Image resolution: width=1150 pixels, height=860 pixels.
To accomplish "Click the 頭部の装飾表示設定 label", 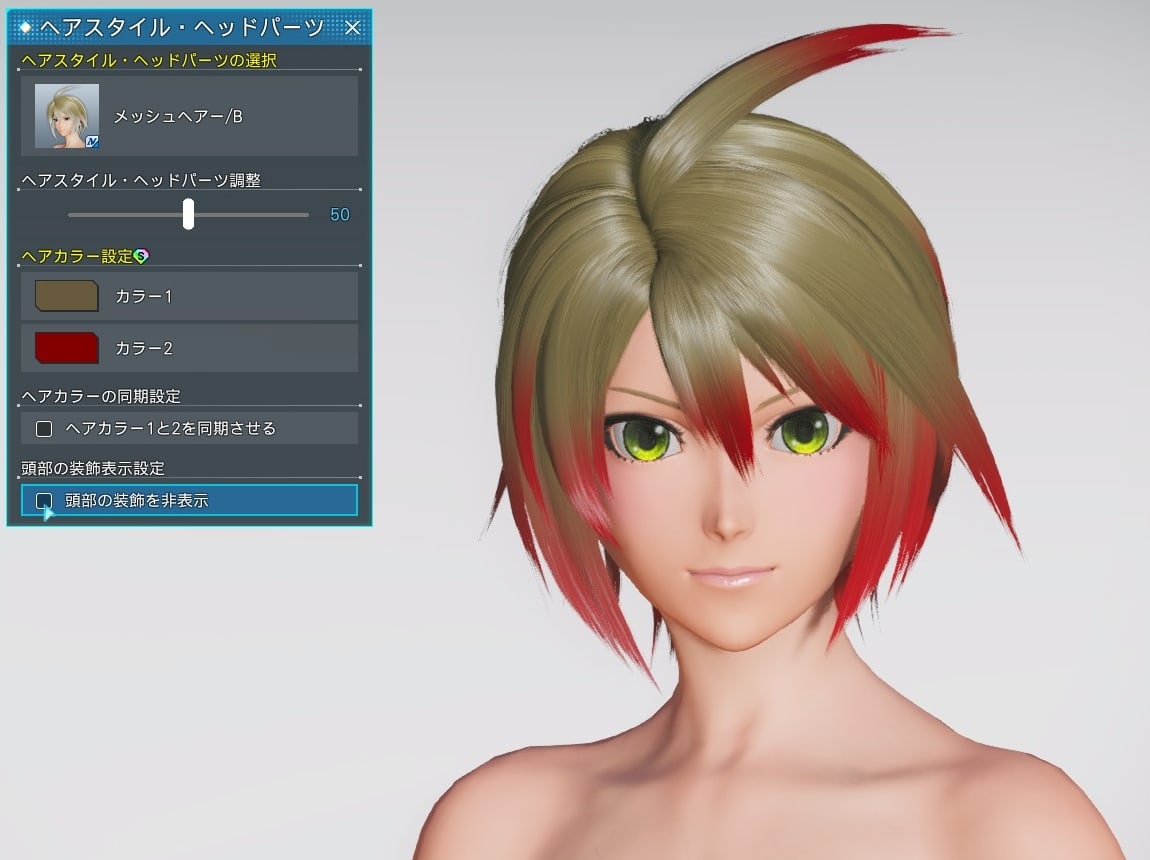I will 92,468.
